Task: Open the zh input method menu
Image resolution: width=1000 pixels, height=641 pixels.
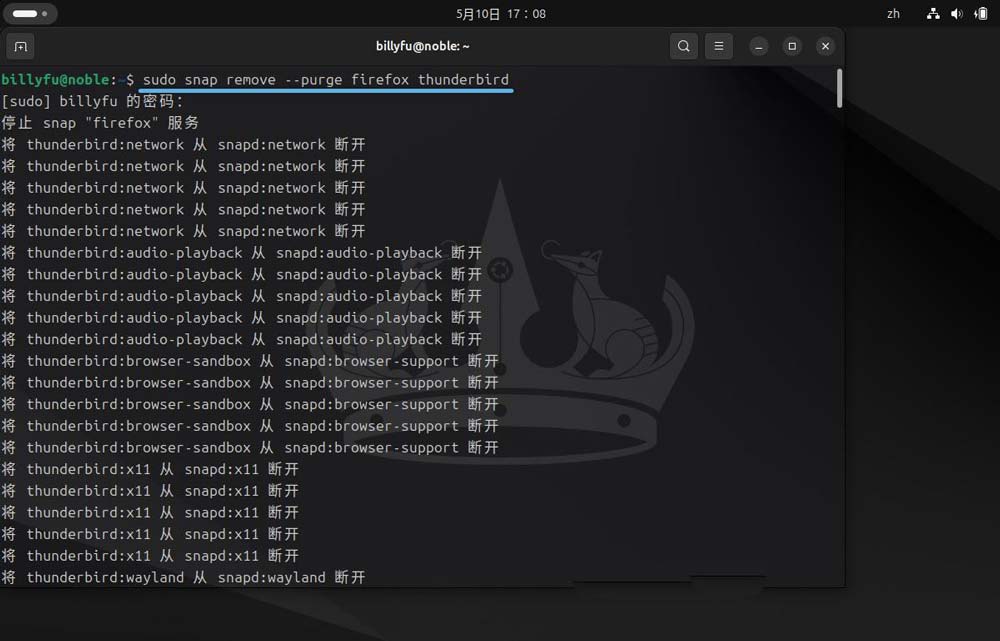Action: (893, 14)
